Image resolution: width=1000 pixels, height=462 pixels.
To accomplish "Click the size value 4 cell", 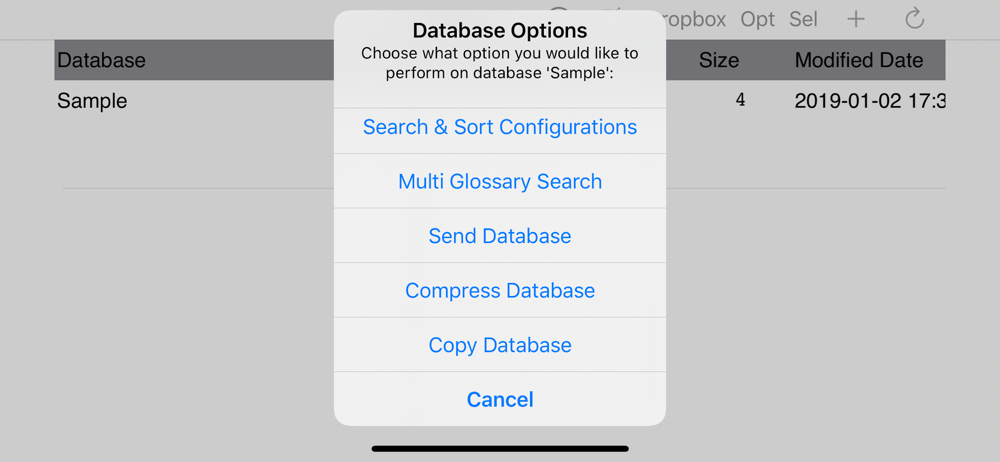I will 740,101.
